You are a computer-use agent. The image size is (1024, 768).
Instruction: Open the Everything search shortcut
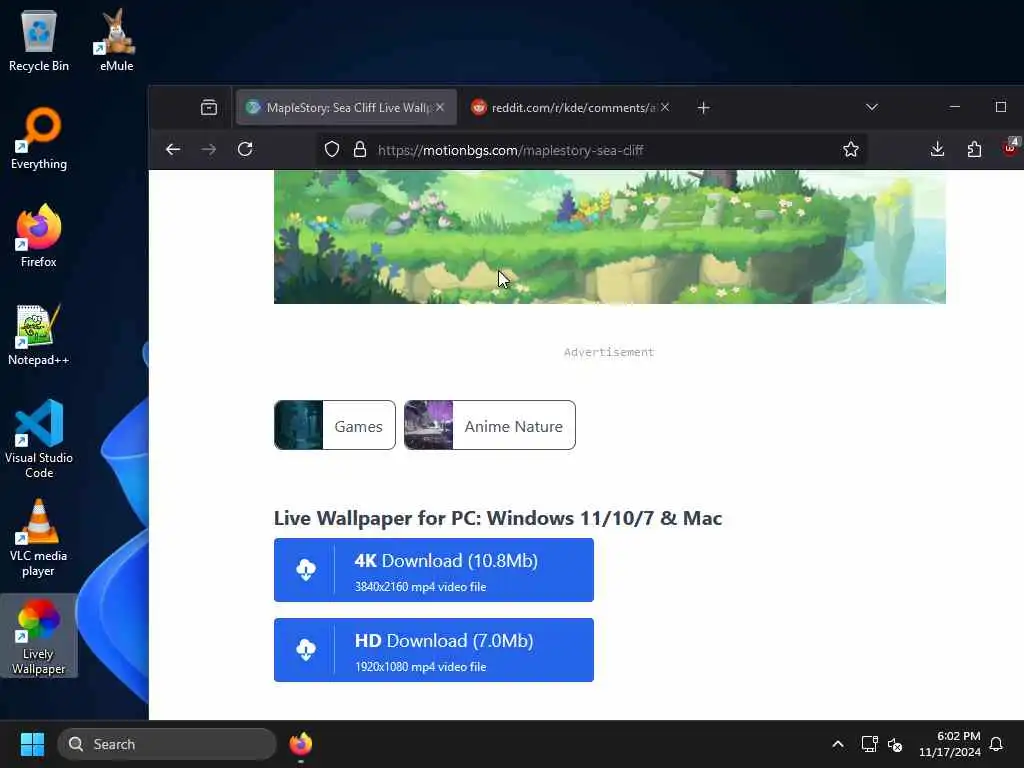(39, 138)
